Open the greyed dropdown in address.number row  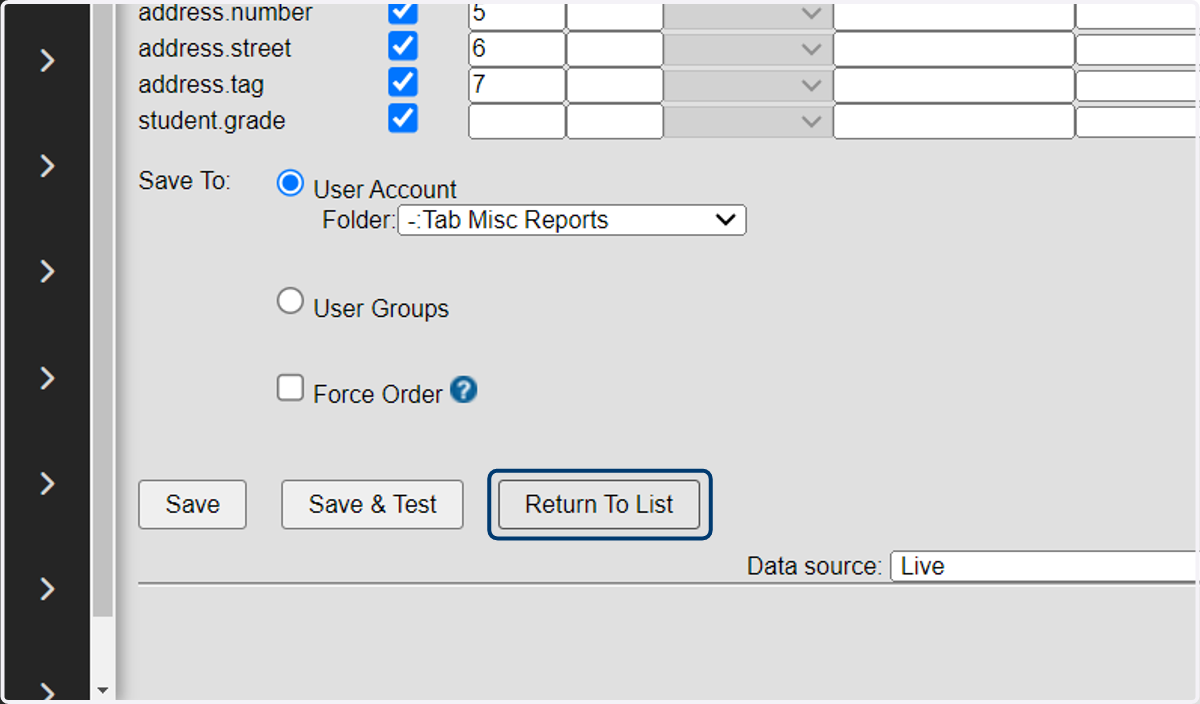[748, 15]
